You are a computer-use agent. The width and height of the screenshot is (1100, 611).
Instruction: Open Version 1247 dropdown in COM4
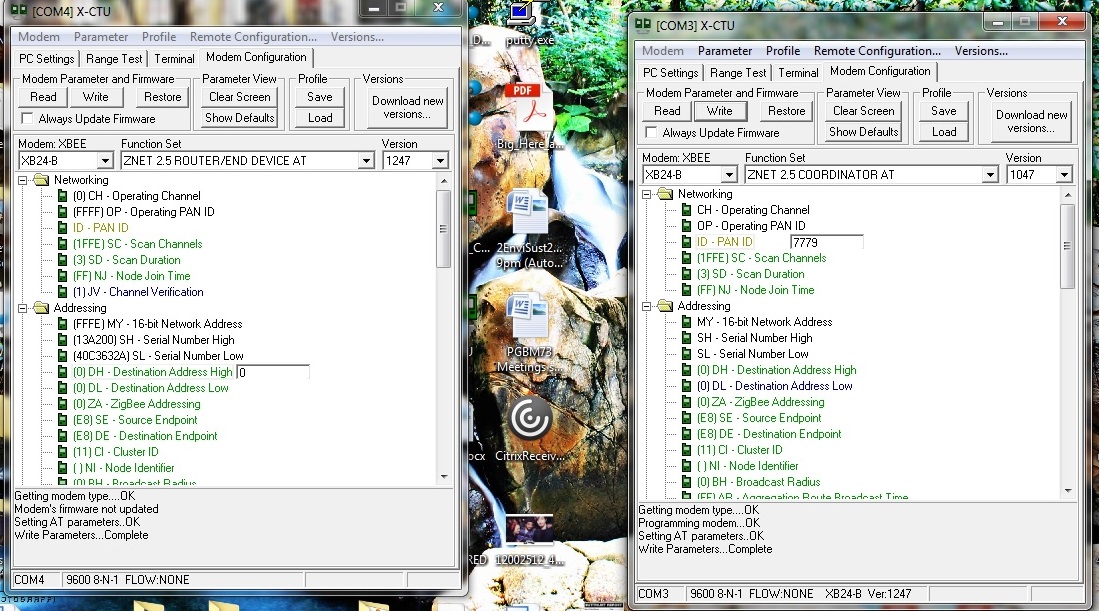click(x=440, y=161)
